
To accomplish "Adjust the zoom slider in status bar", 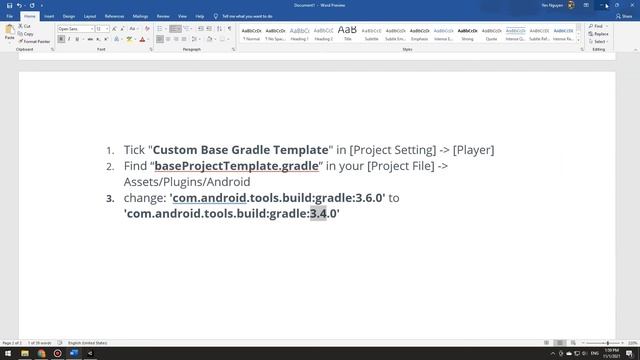I will coord(608,343).
